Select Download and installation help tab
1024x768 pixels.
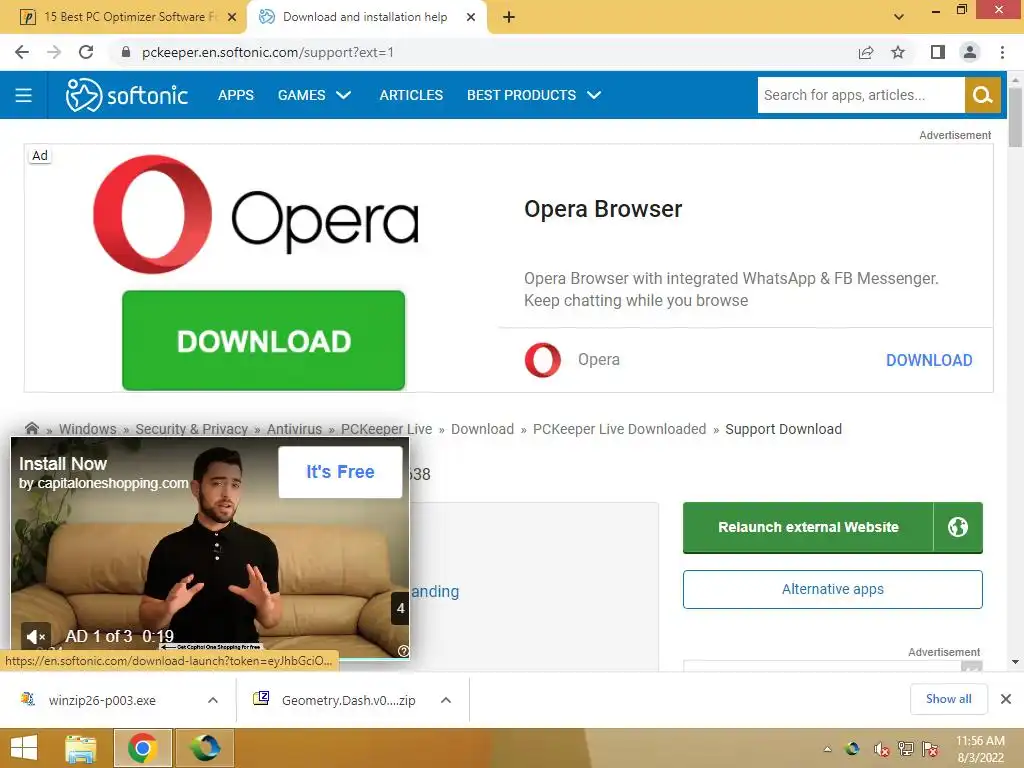coord(366,17)
